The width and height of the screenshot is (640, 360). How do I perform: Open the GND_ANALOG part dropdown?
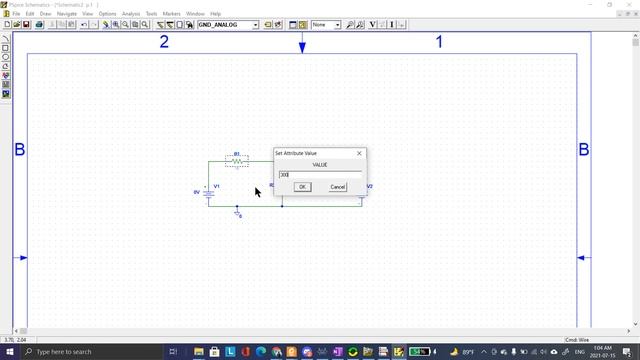[255, 25]
